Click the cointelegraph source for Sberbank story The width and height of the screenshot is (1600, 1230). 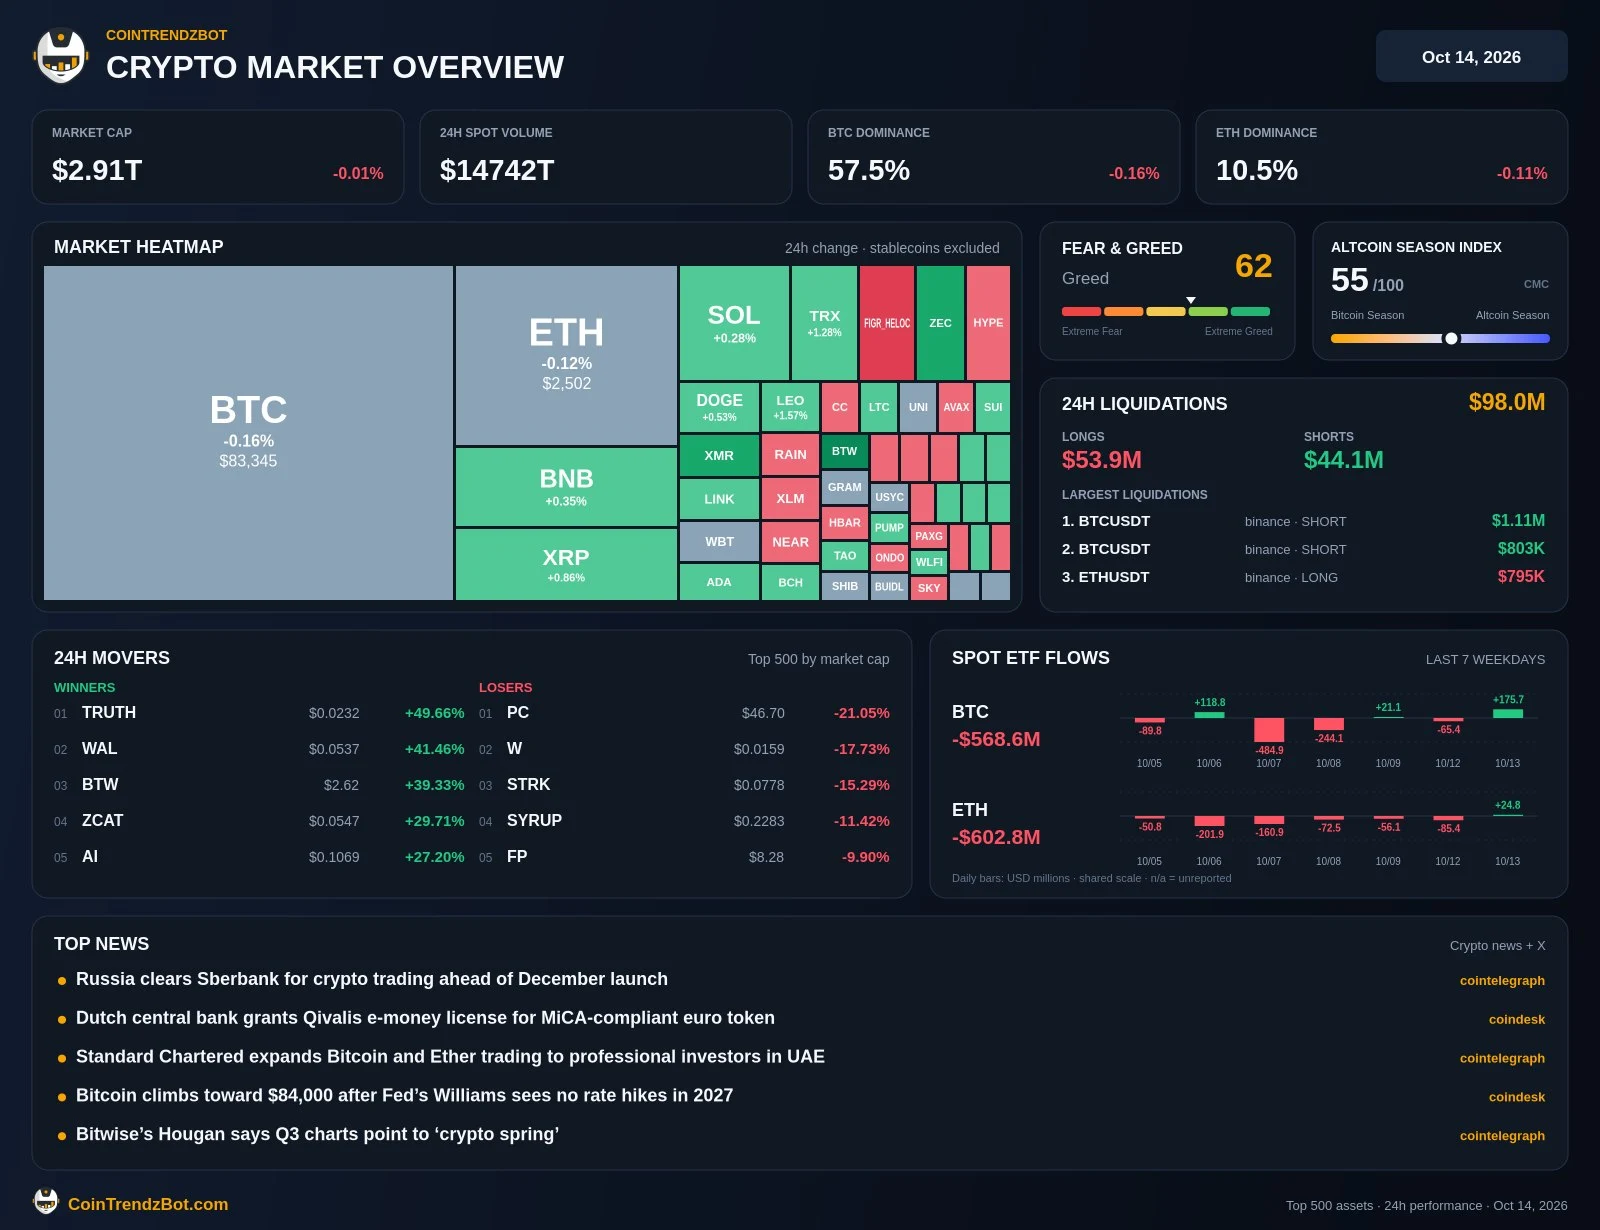click(1502, 980)
